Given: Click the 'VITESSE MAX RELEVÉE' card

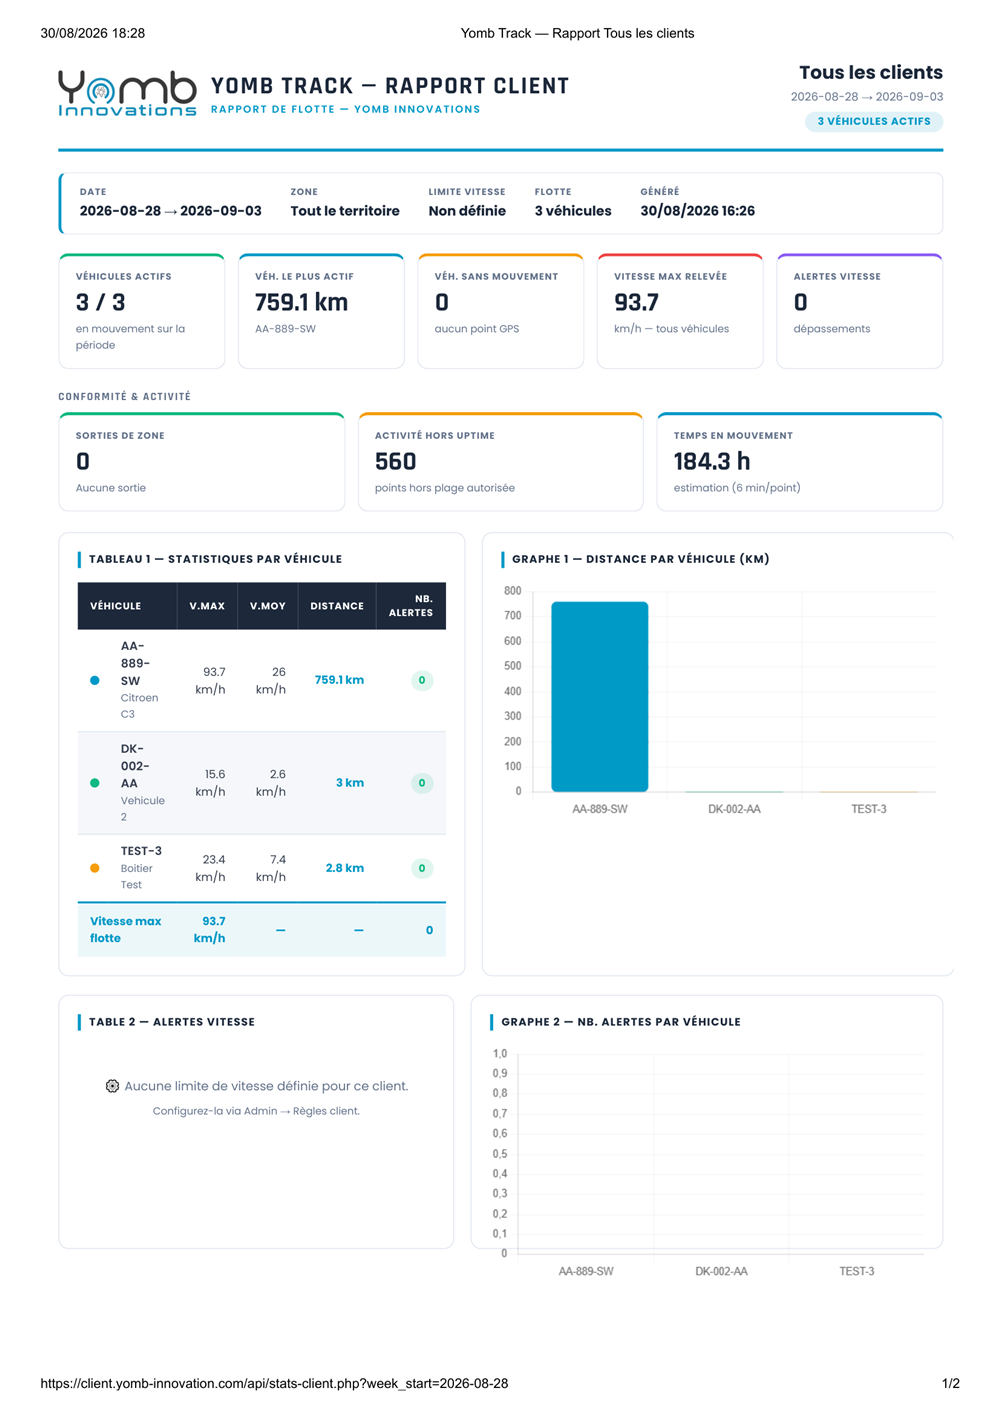Looking at the screenshot, I should [680, 311].
